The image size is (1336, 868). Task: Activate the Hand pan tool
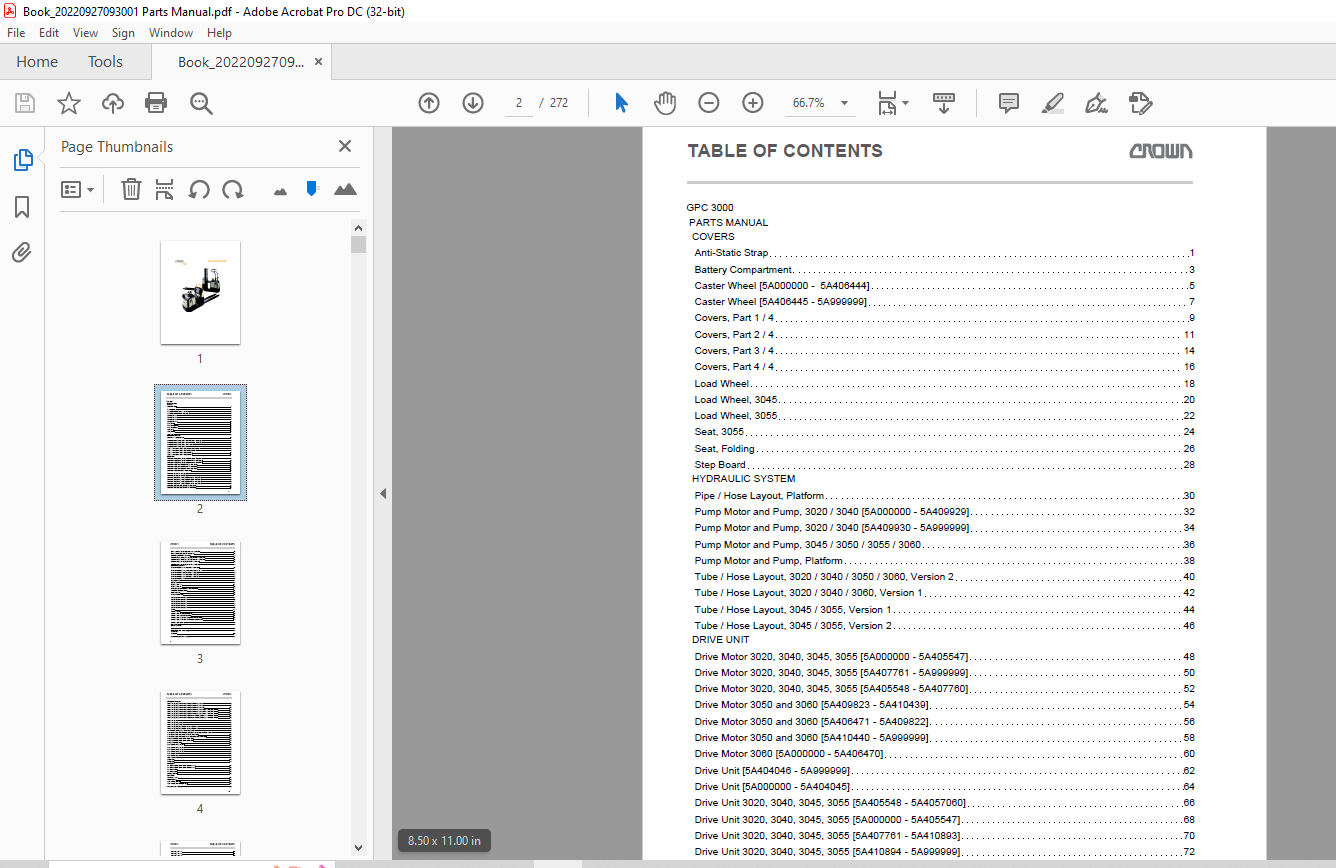[x=665, y=103]
